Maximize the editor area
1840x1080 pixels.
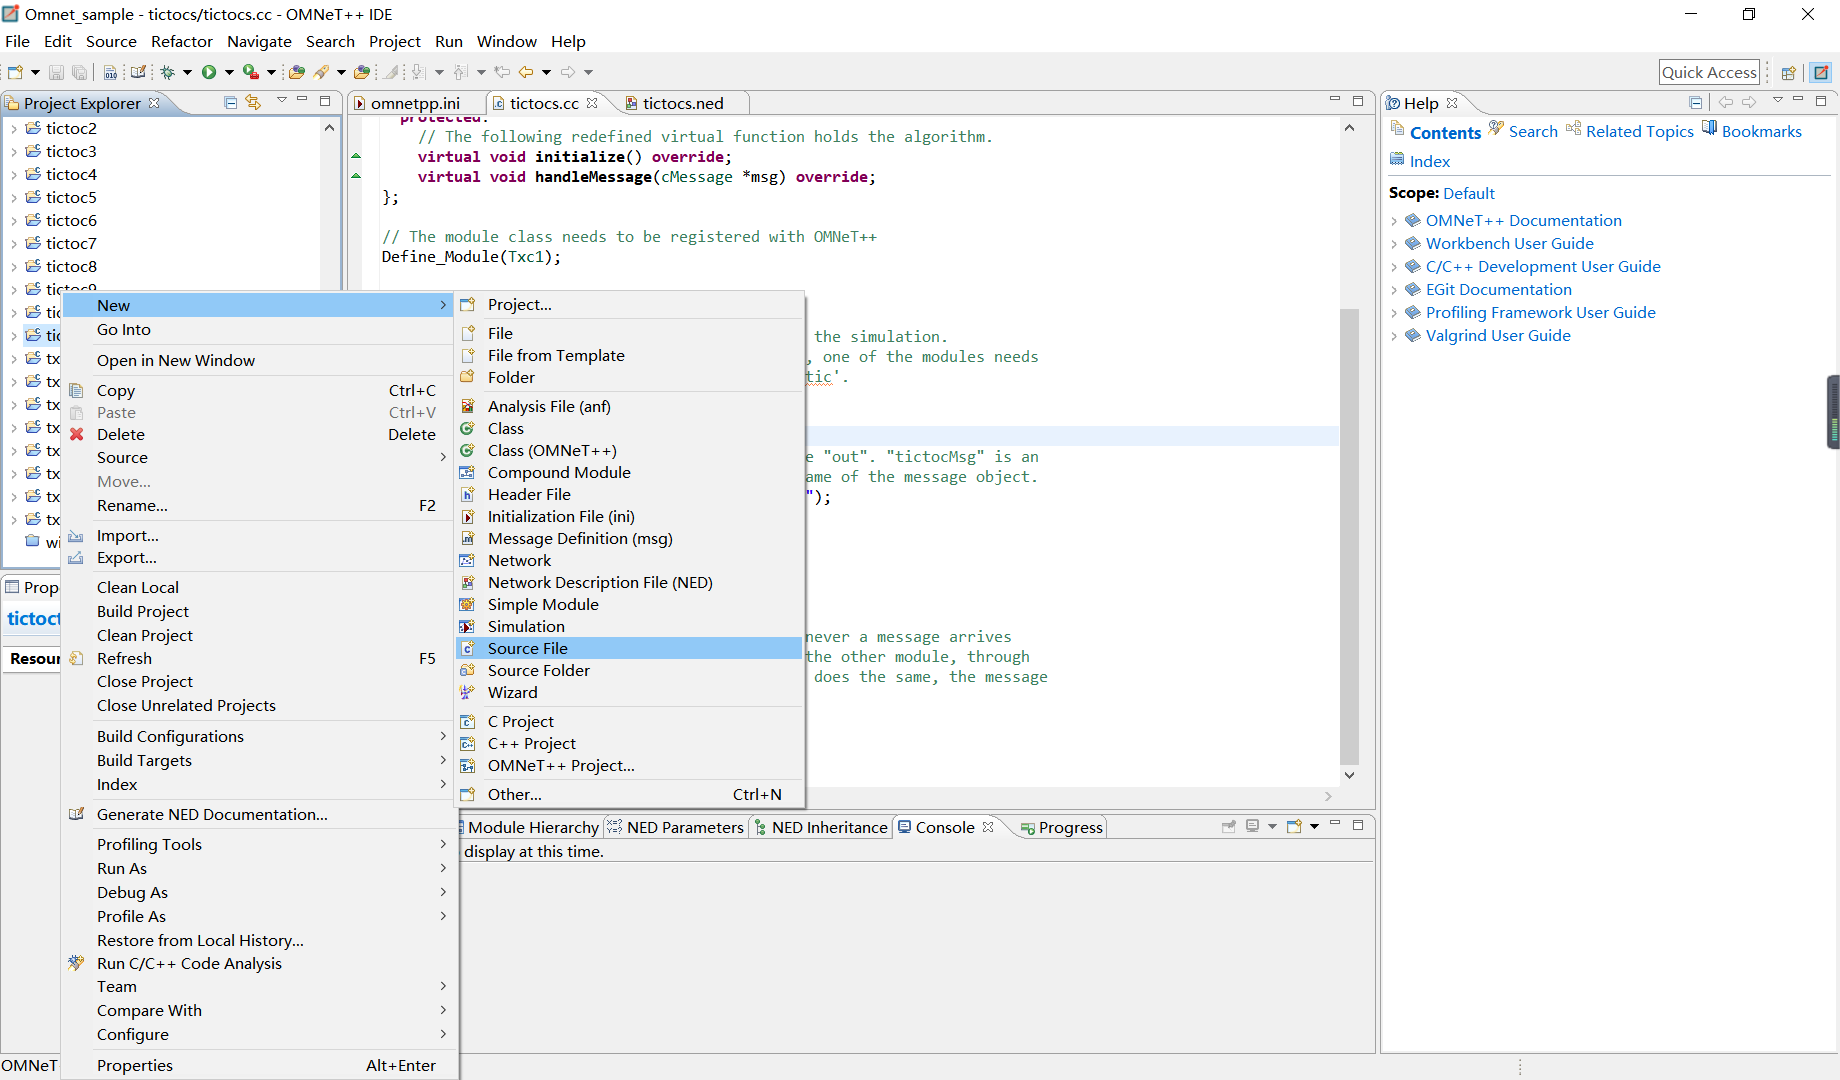coord(1357,100)
